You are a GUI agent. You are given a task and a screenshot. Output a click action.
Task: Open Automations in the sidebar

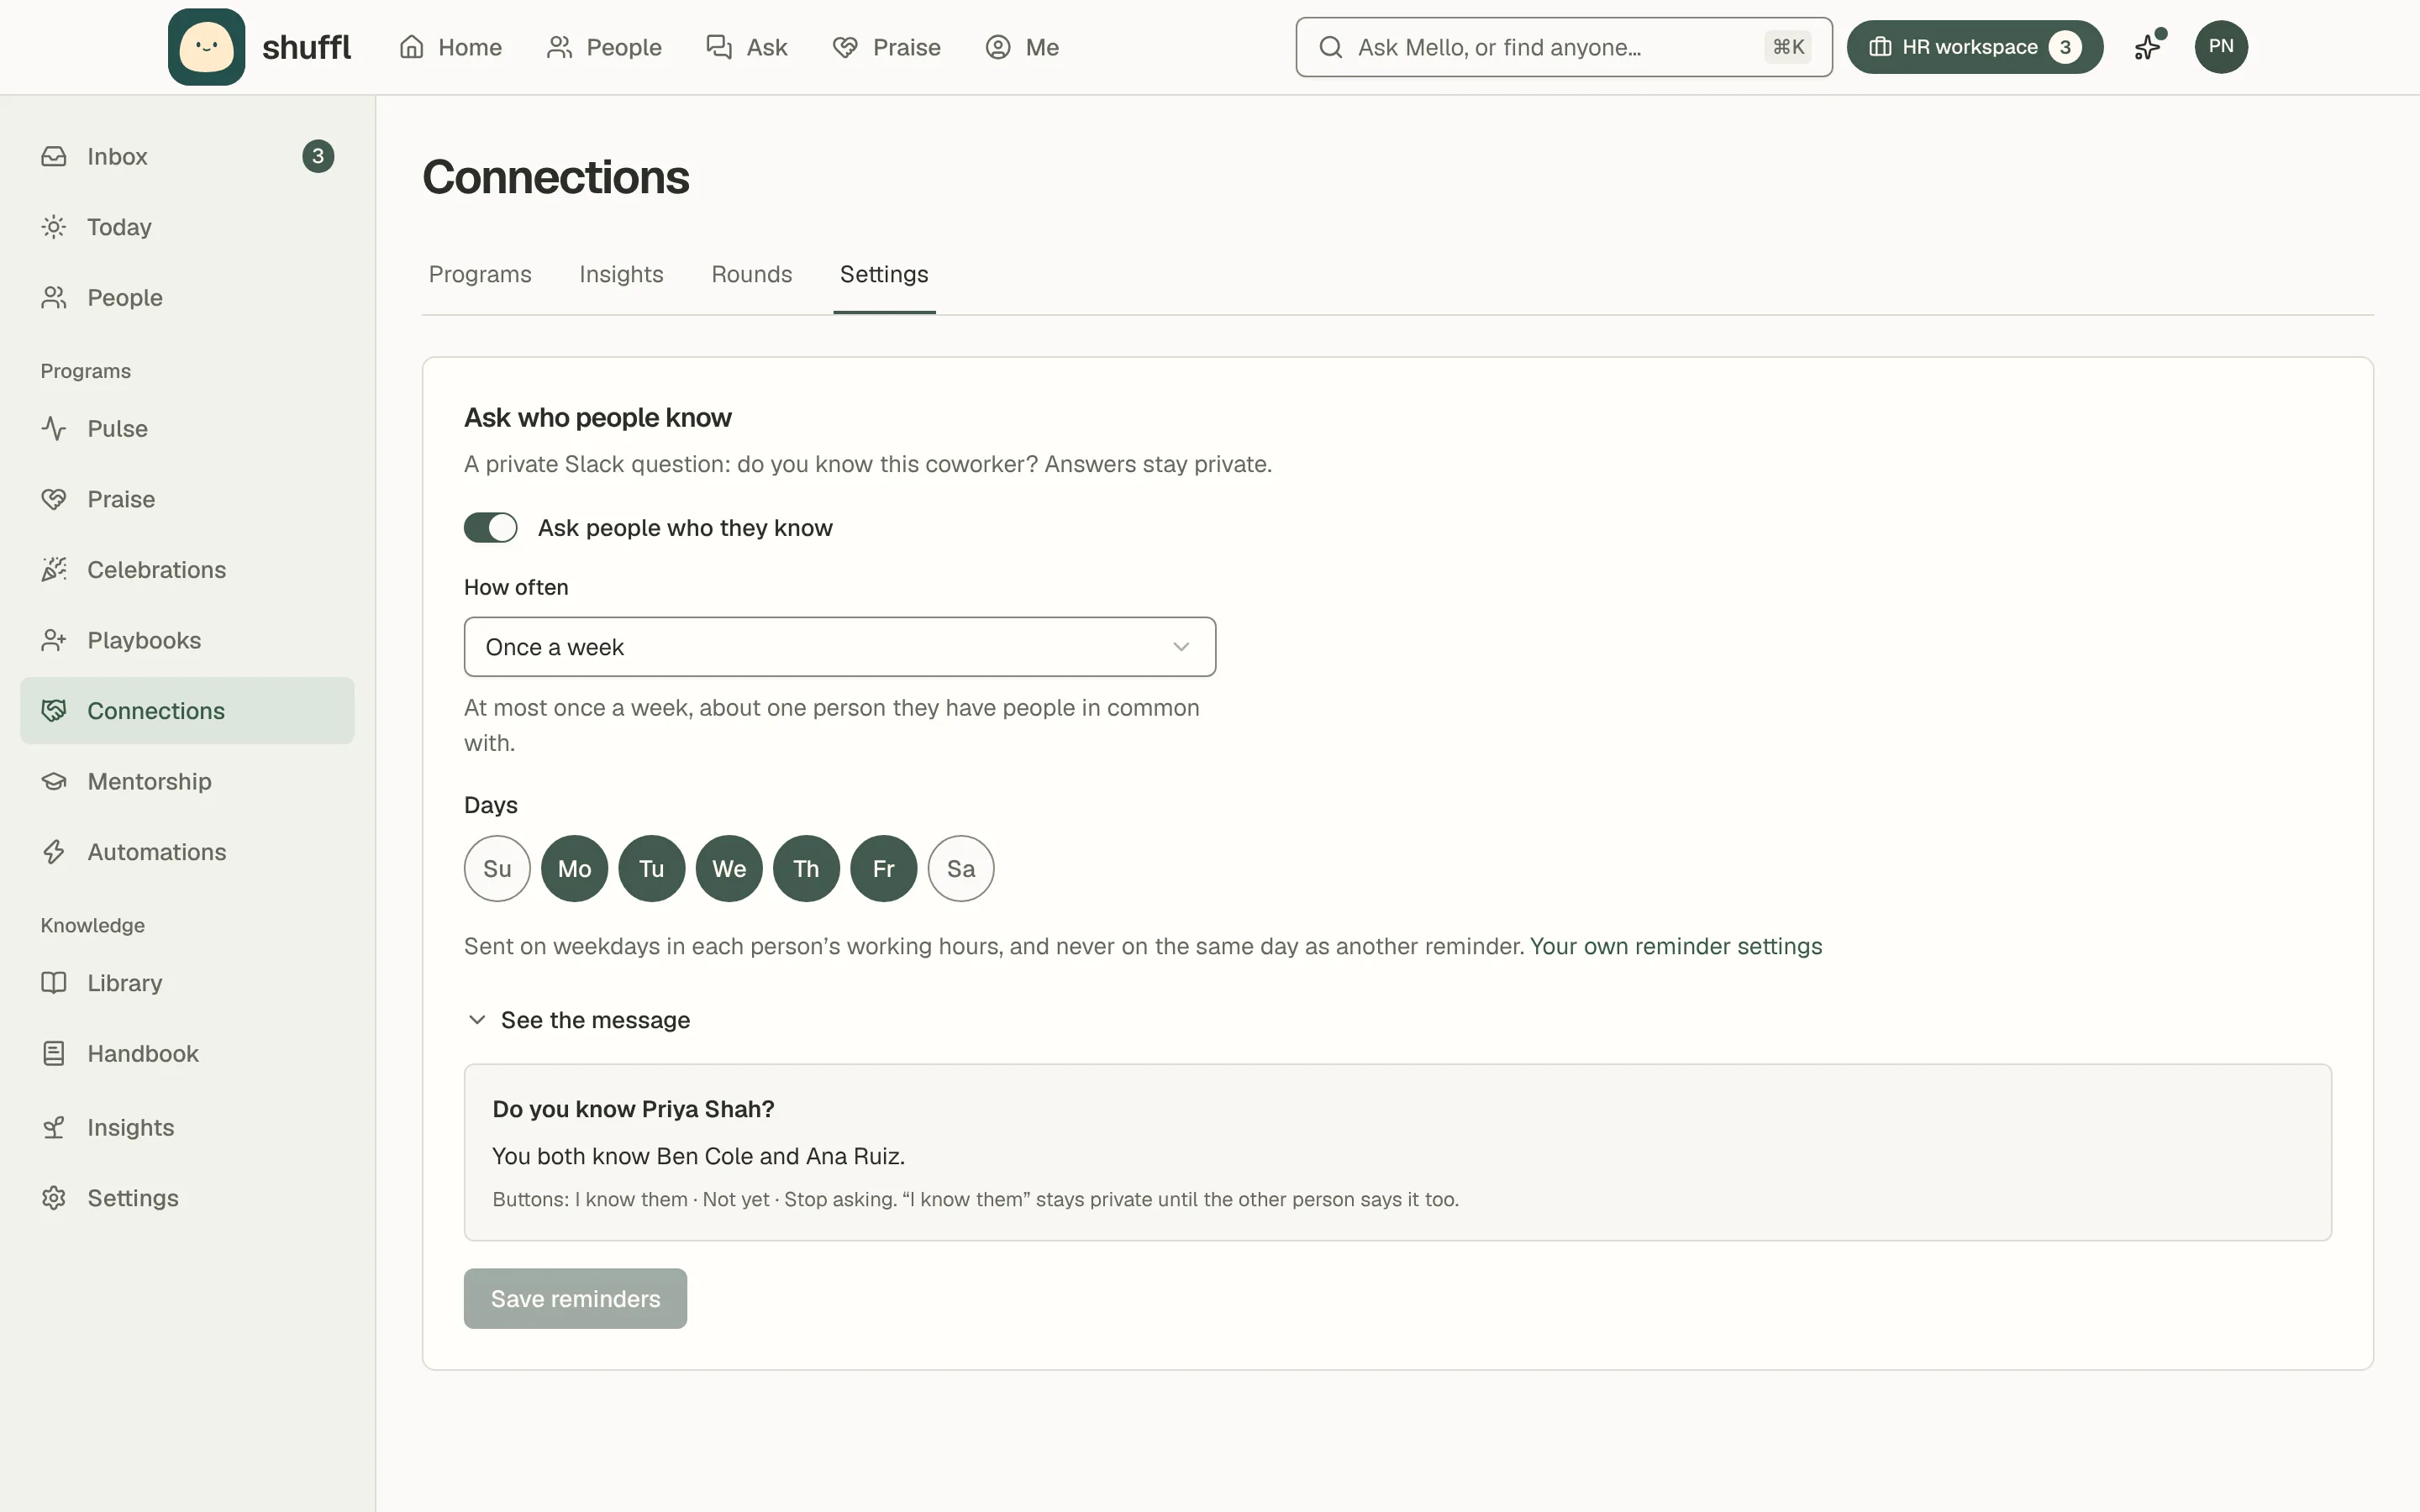pos(187,852)
